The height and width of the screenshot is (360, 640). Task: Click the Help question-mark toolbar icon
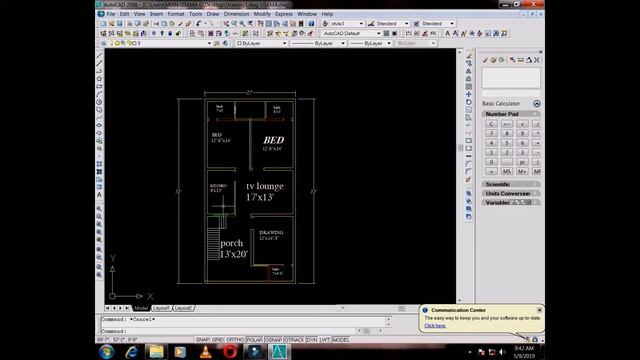(x=311, y=24)
